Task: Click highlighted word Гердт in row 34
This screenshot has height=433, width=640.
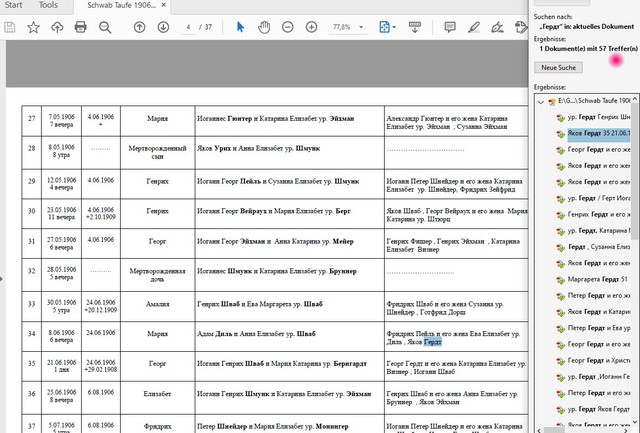Action: (433, 342)
